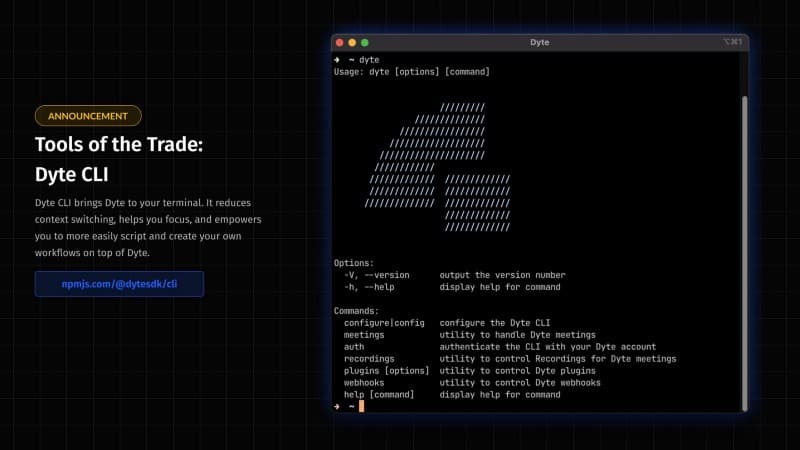Click the red close window button
800x450 pixels.
[340, 43]
